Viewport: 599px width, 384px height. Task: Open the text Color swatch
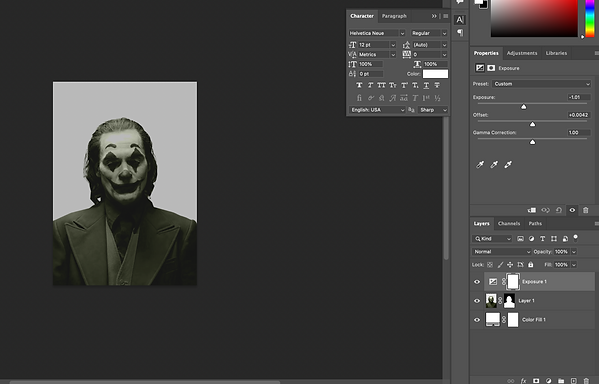pyautogui.click(x=435, y=74)
